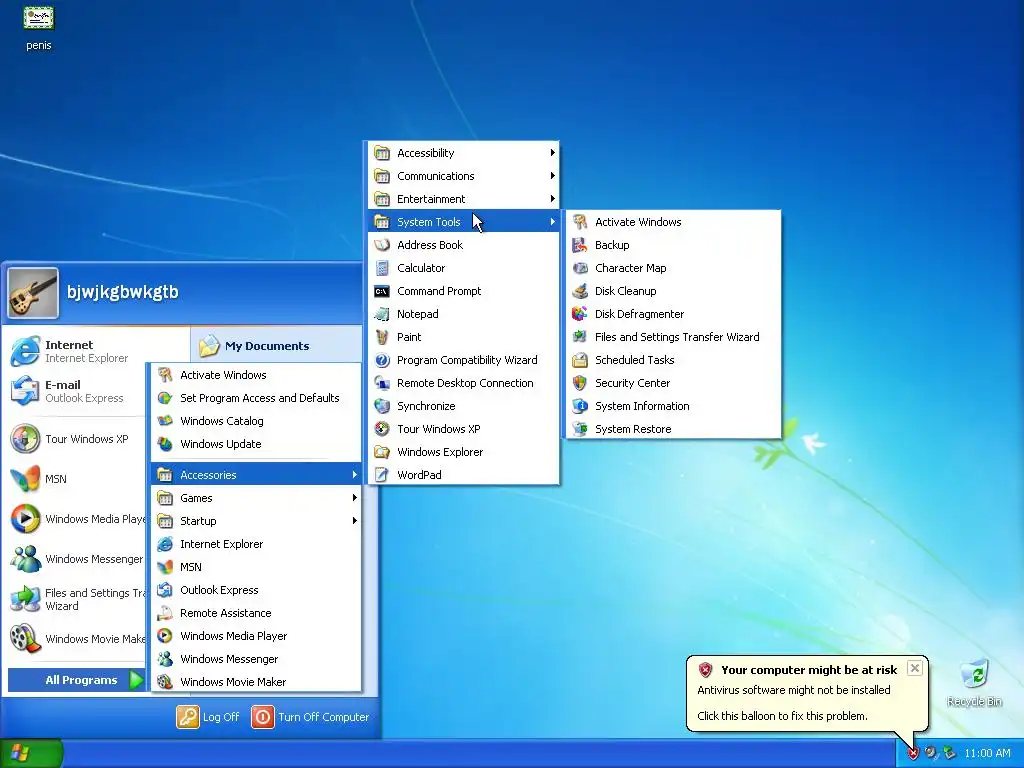
Task: Open Program Compatibility Wizard icon
Action: [x=382, y=360]
